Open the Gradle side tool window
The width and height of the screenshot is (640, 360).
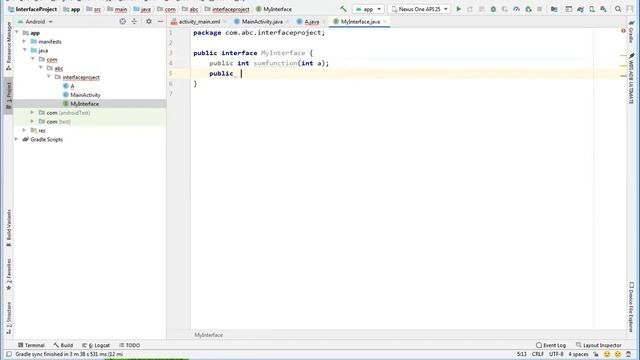[631, 32]
